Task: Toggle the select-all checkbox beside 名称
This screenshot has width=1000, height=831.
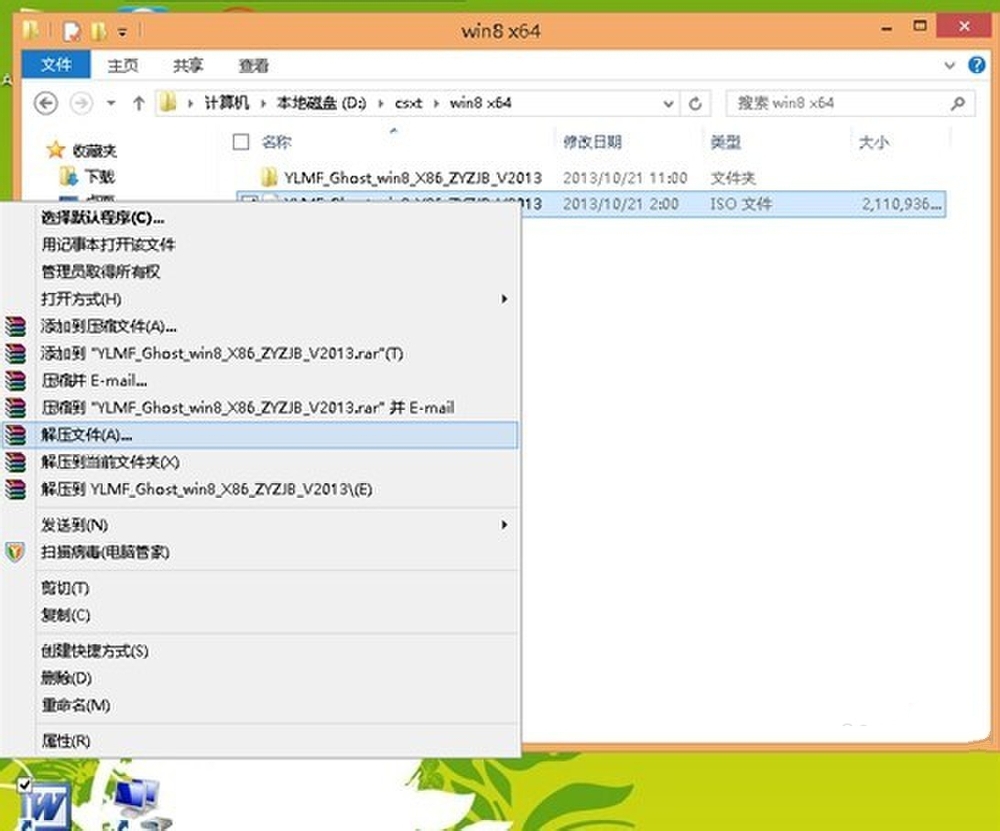Action: [240, 142]
